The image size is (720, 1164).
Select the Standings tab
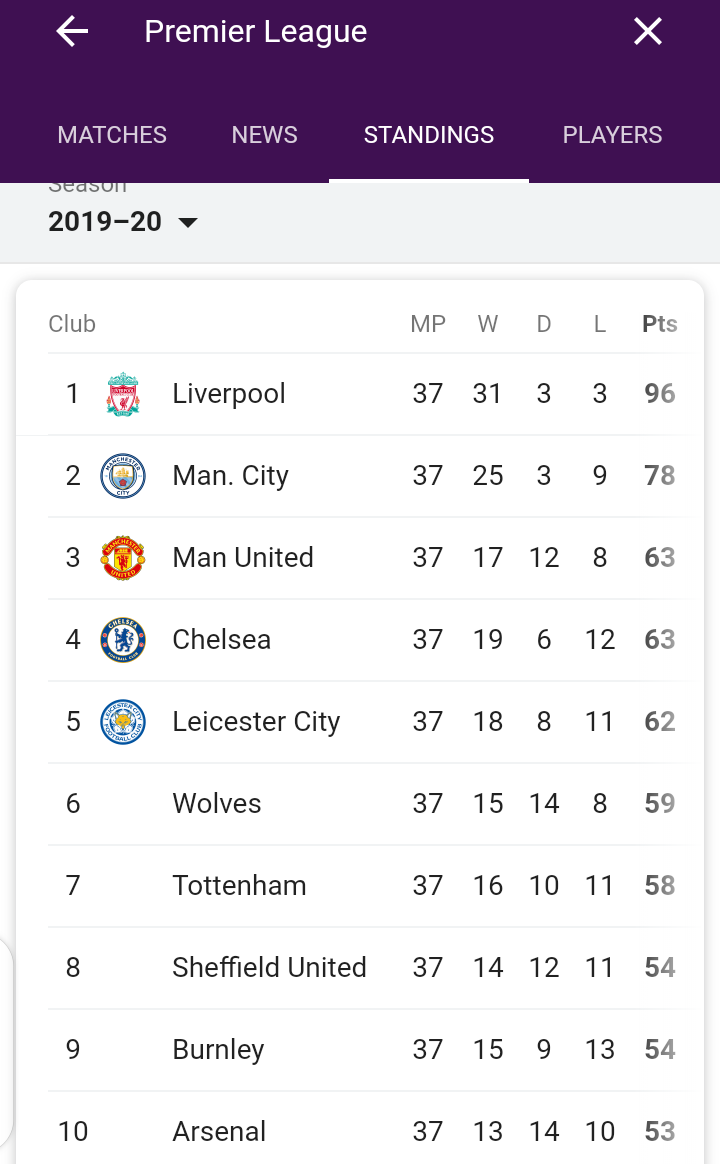(x=429, y=135)
